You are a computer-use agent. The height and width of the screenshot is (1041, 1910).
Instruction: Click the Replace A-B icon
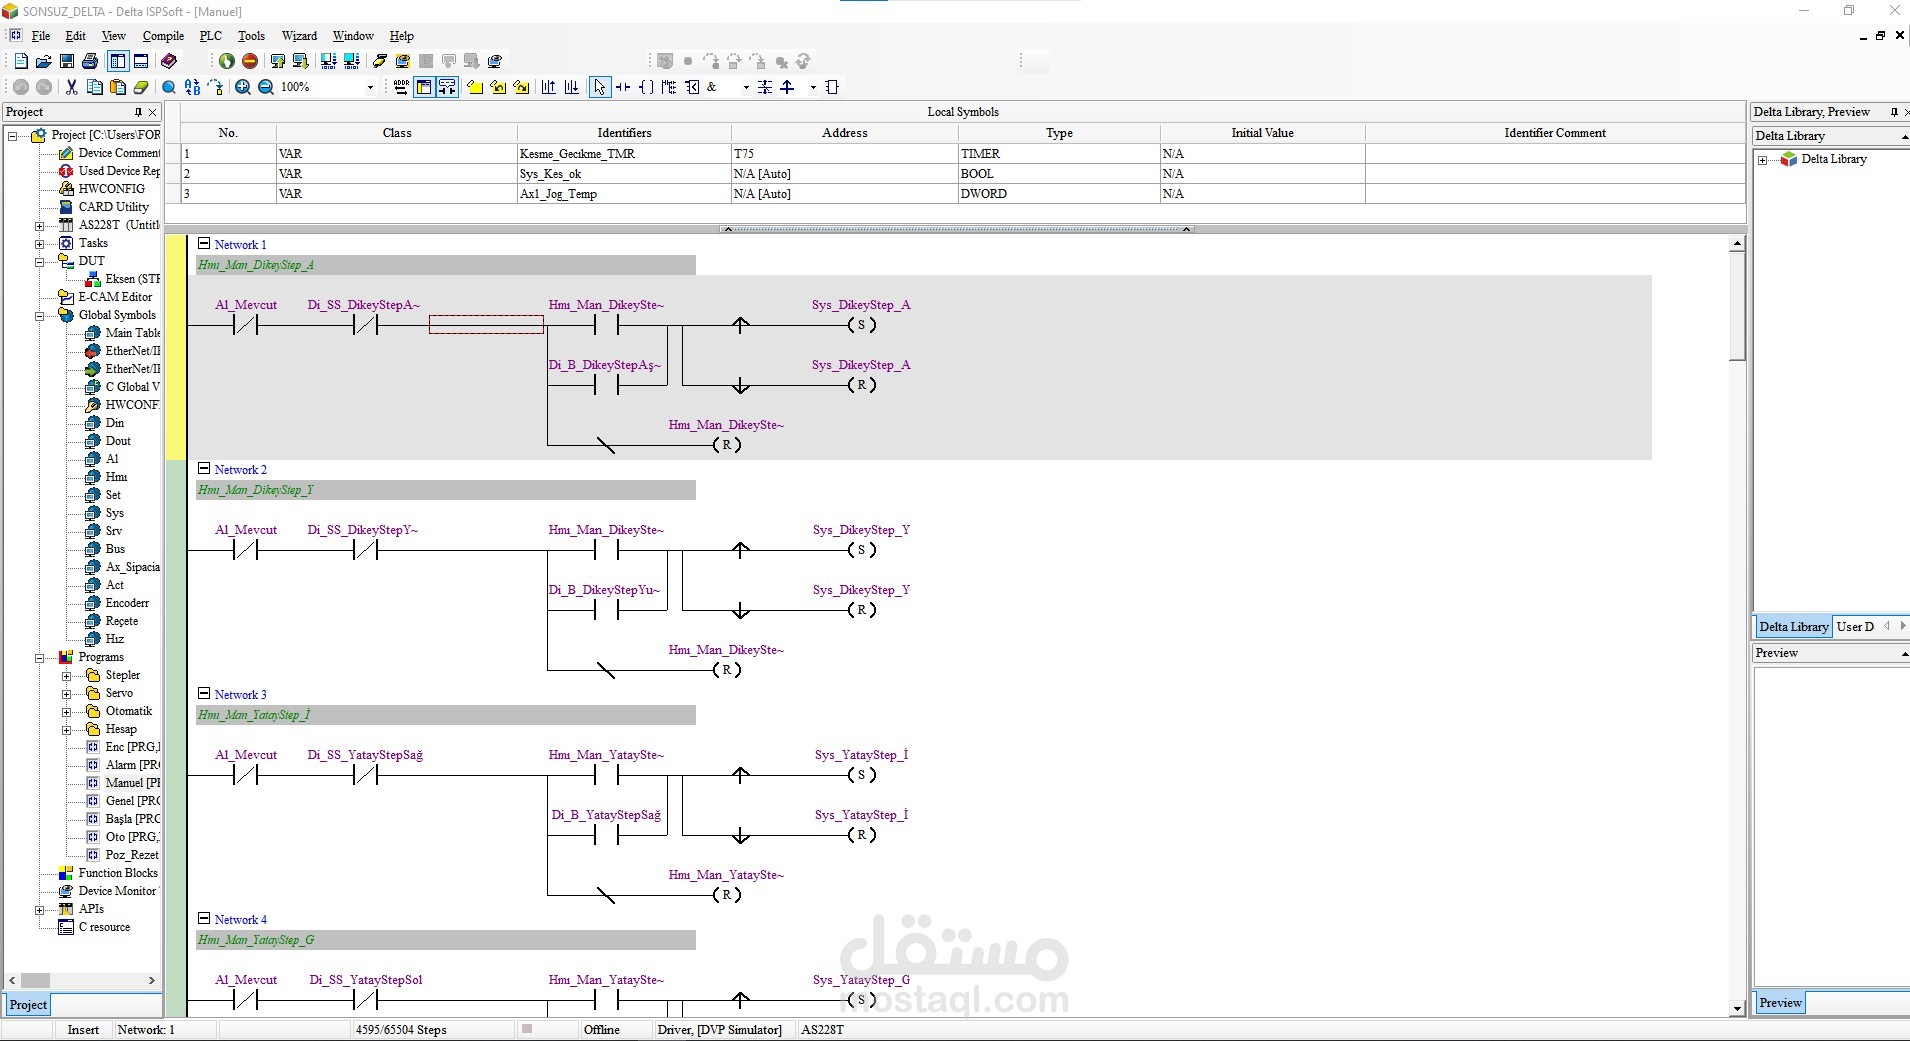click(x=192, y=87)
